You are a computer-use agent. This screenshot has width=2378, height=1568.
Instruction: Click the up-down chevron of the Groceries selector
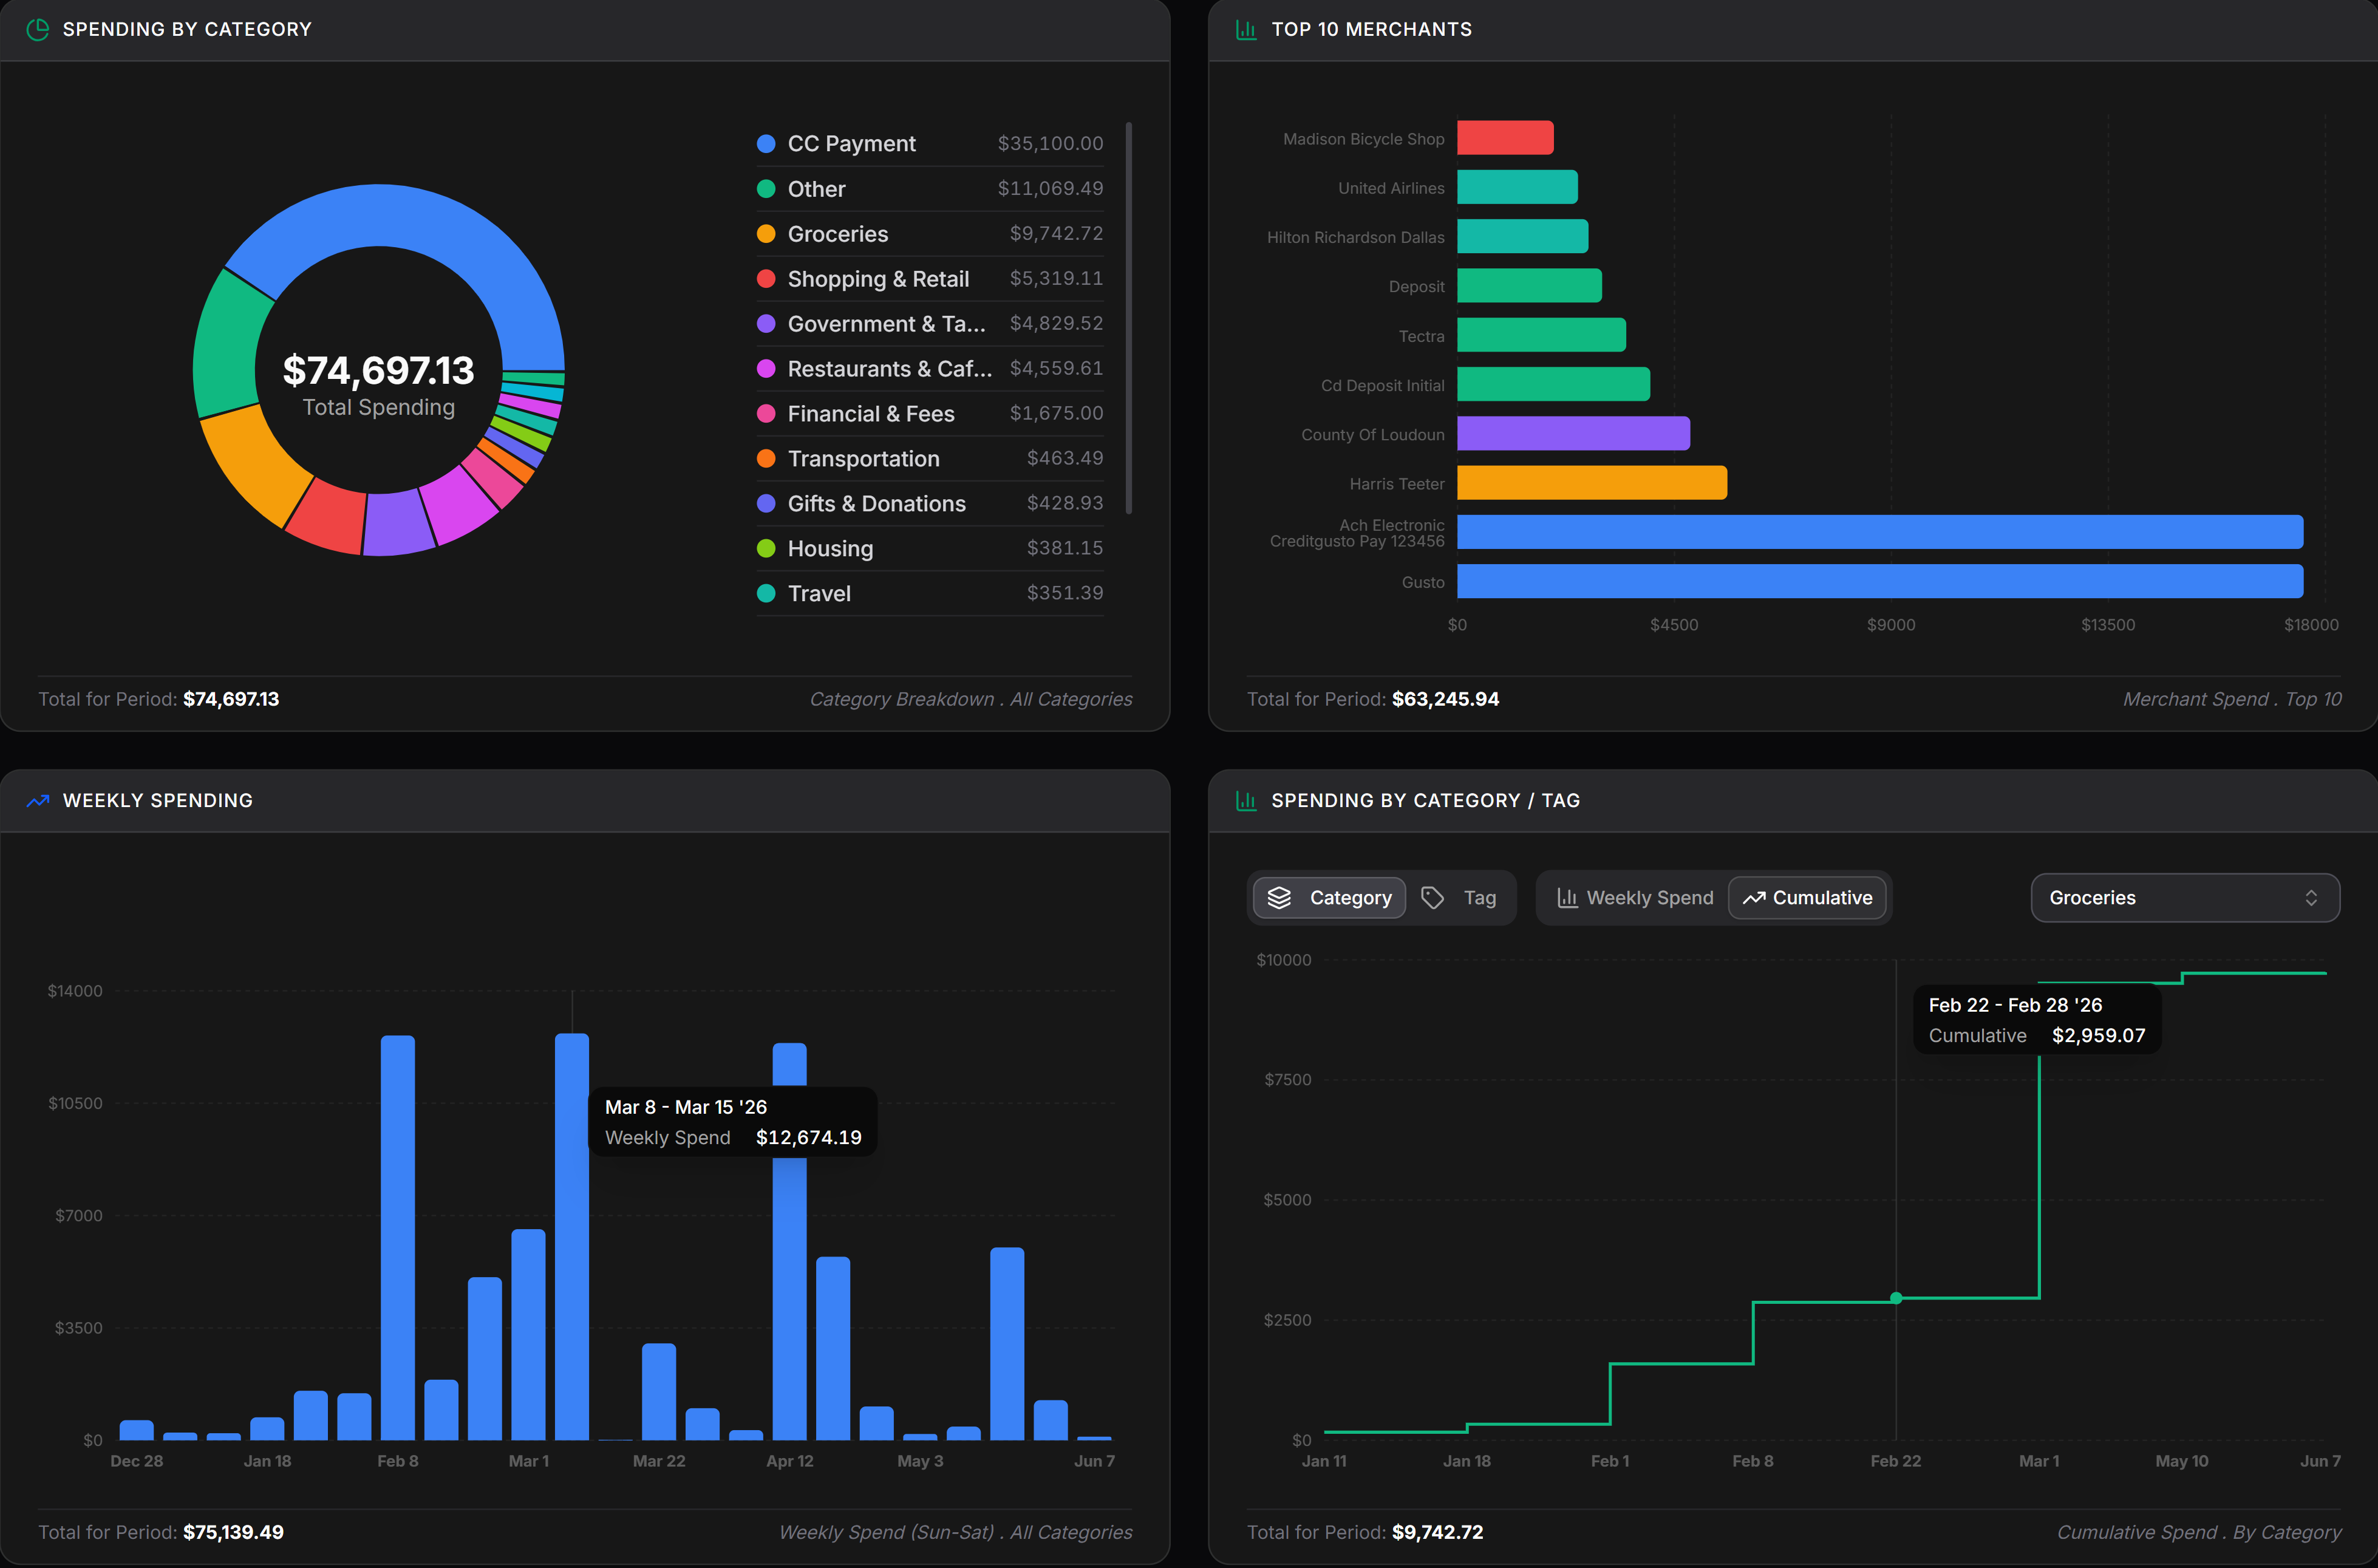coord(2311,898)
